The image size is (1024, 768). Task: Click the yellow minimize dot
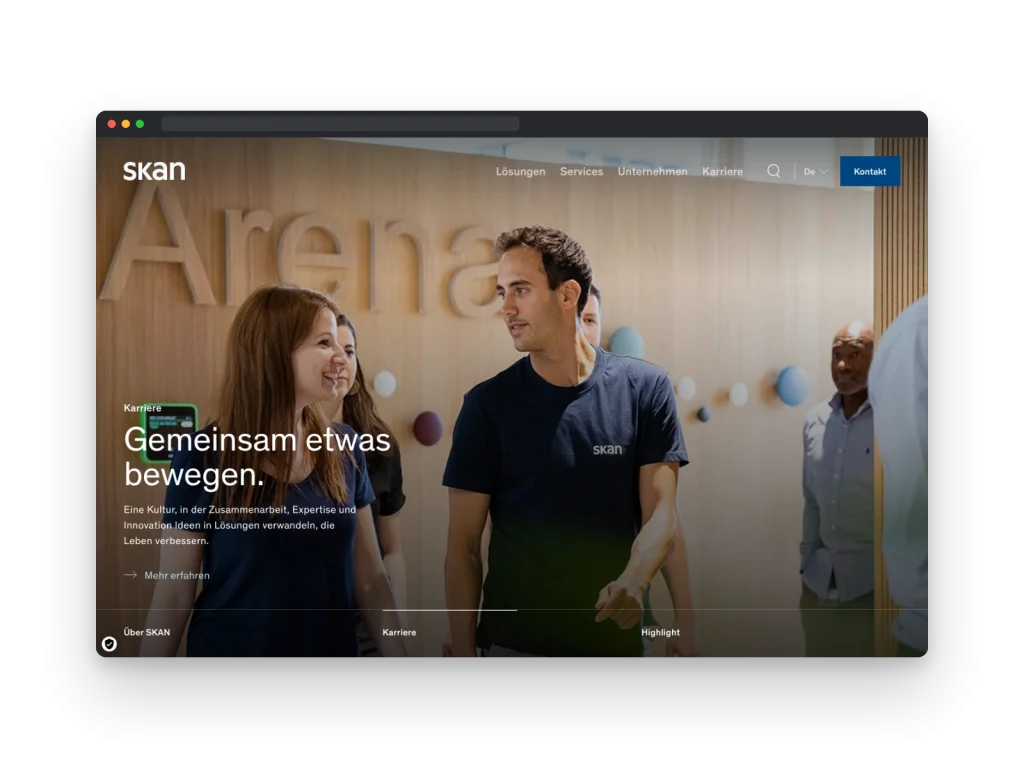(125, 124)
